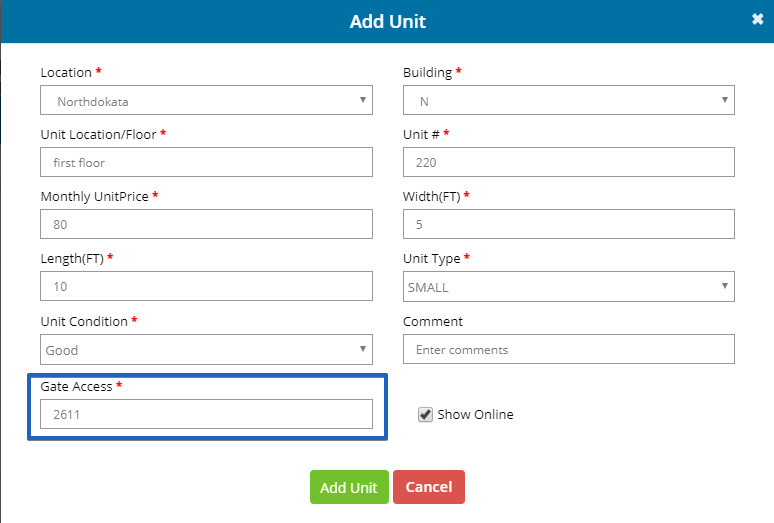Click the Unit Condition label text

[x=84, y=322]
